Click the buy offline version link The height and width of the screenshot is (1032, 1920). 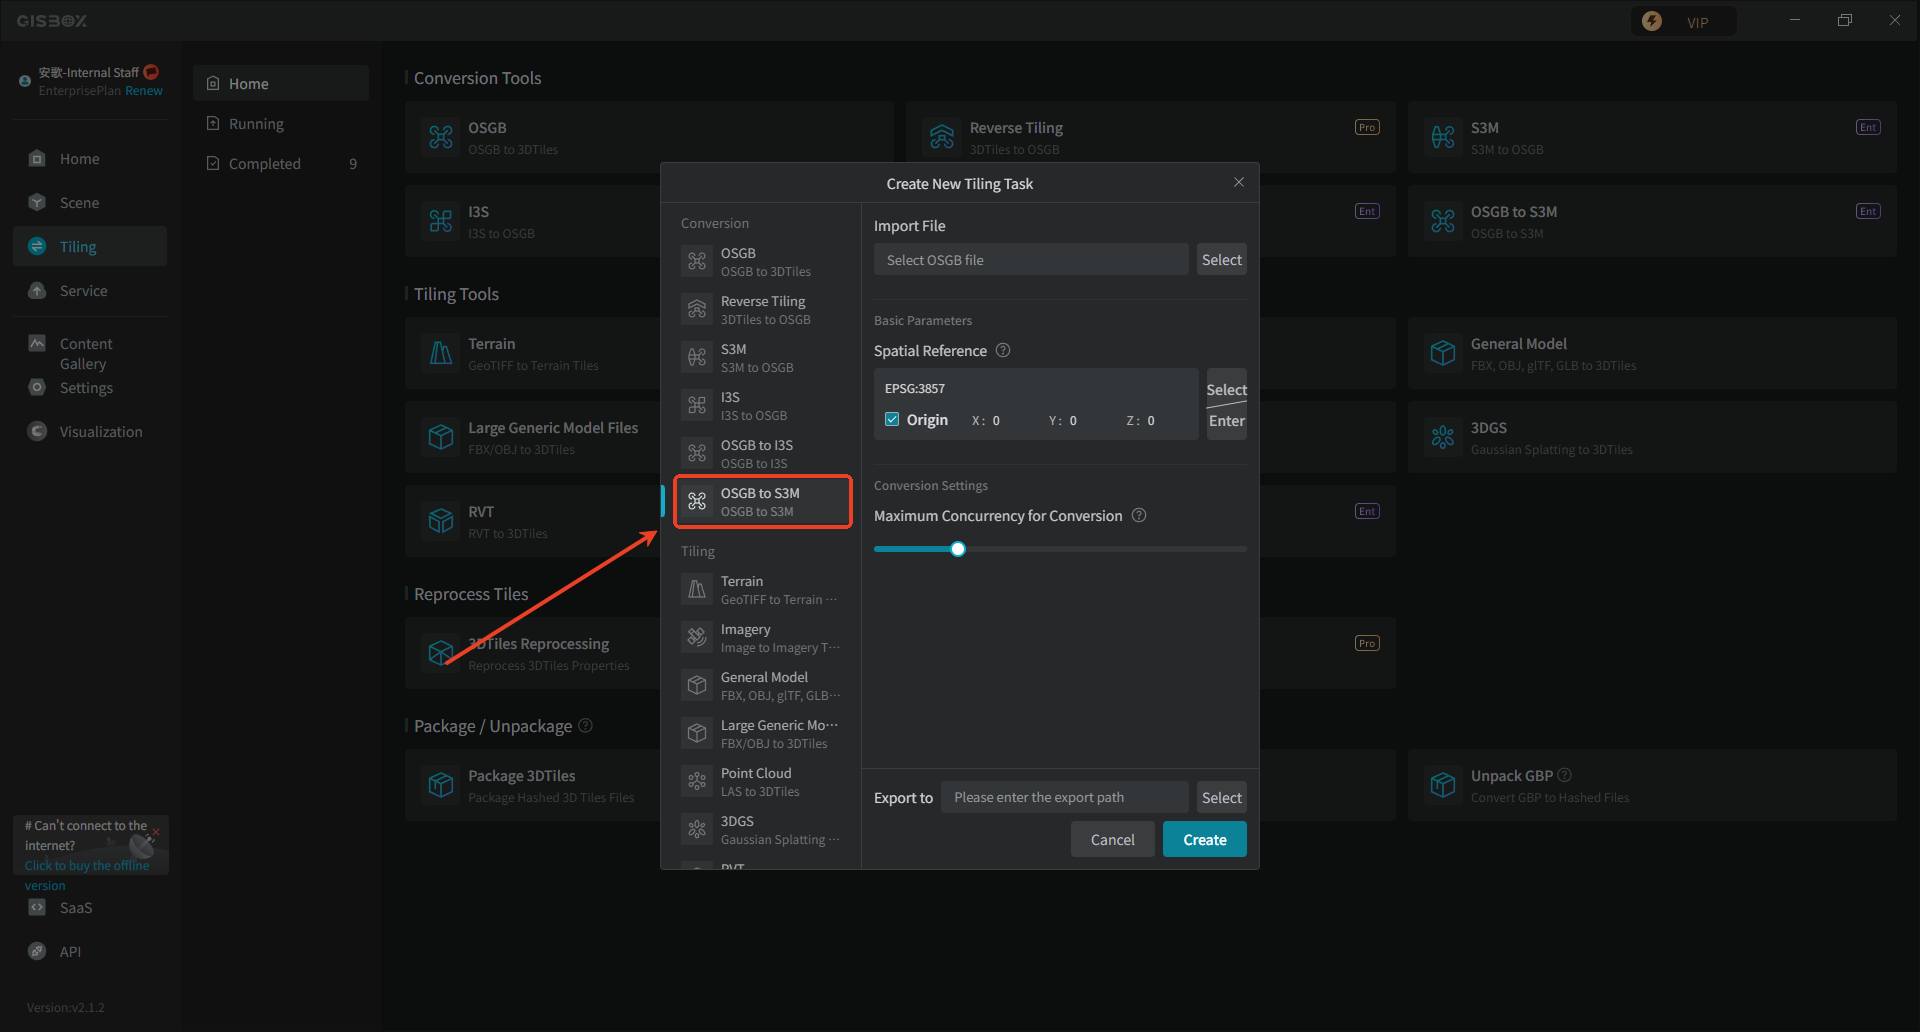[87, 875]
